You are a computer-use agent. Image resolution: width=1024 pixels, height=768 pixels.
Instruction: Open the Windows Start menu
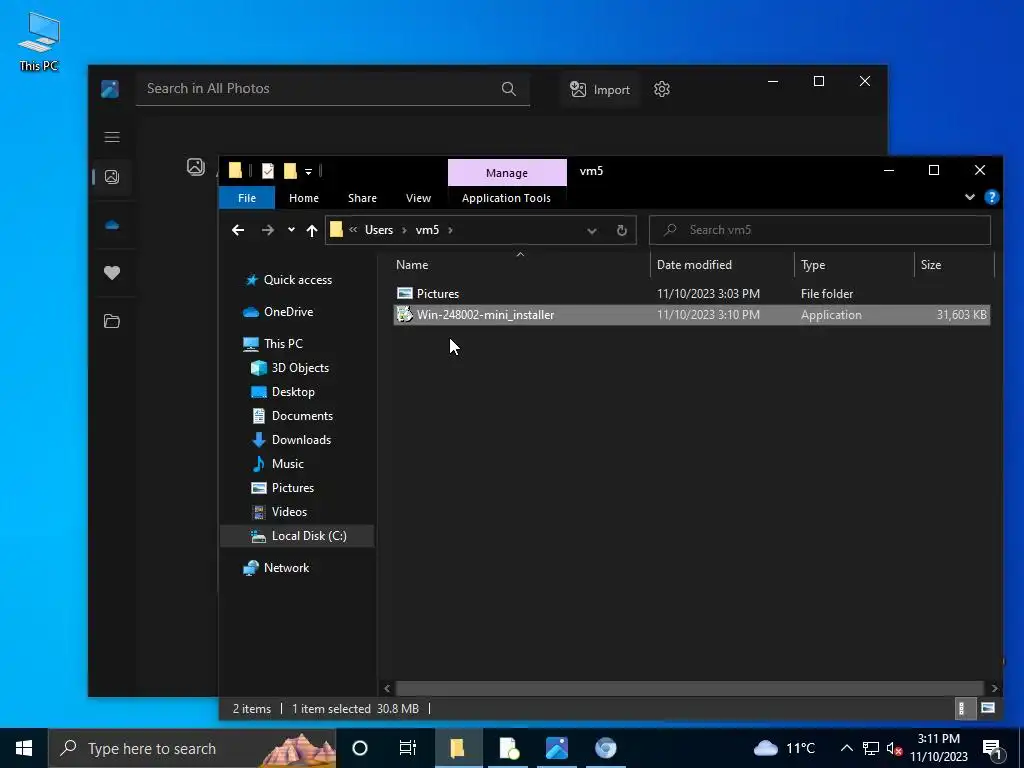pos(24,748)
